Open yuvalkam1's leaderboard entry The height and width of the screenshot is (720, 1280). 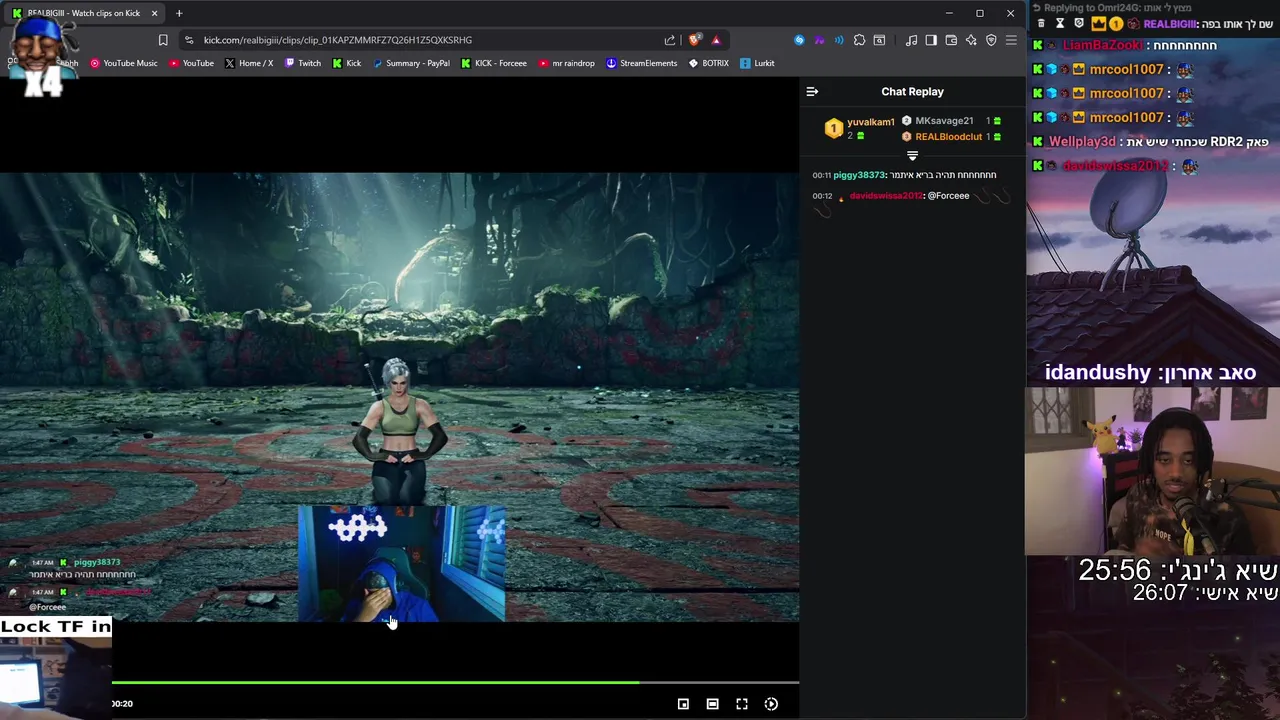click(x=859, y=128)
